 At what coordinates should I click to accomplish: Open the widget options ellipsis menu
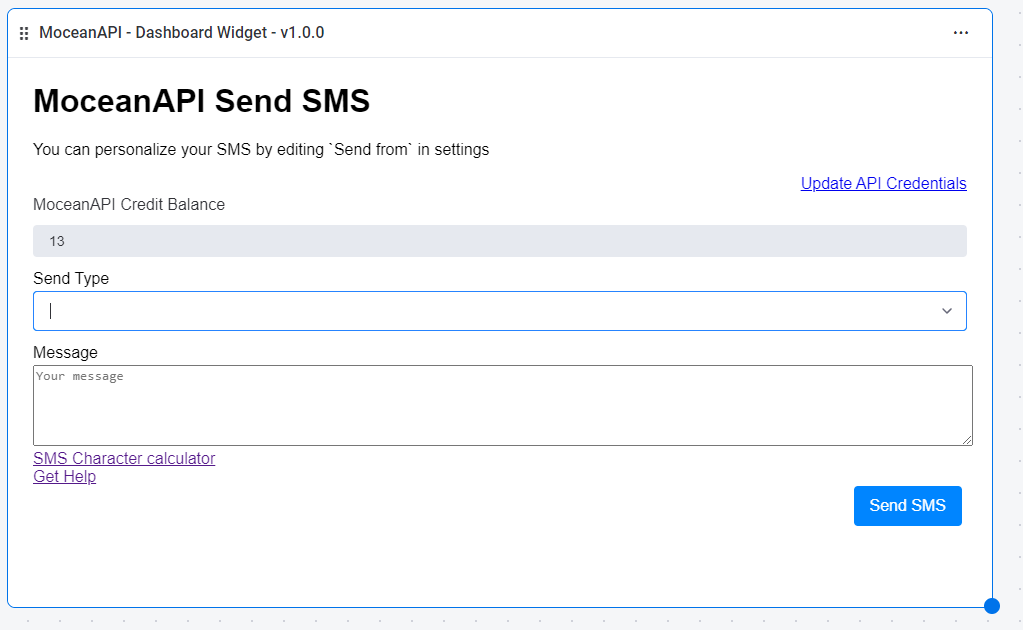coord(960,32)
